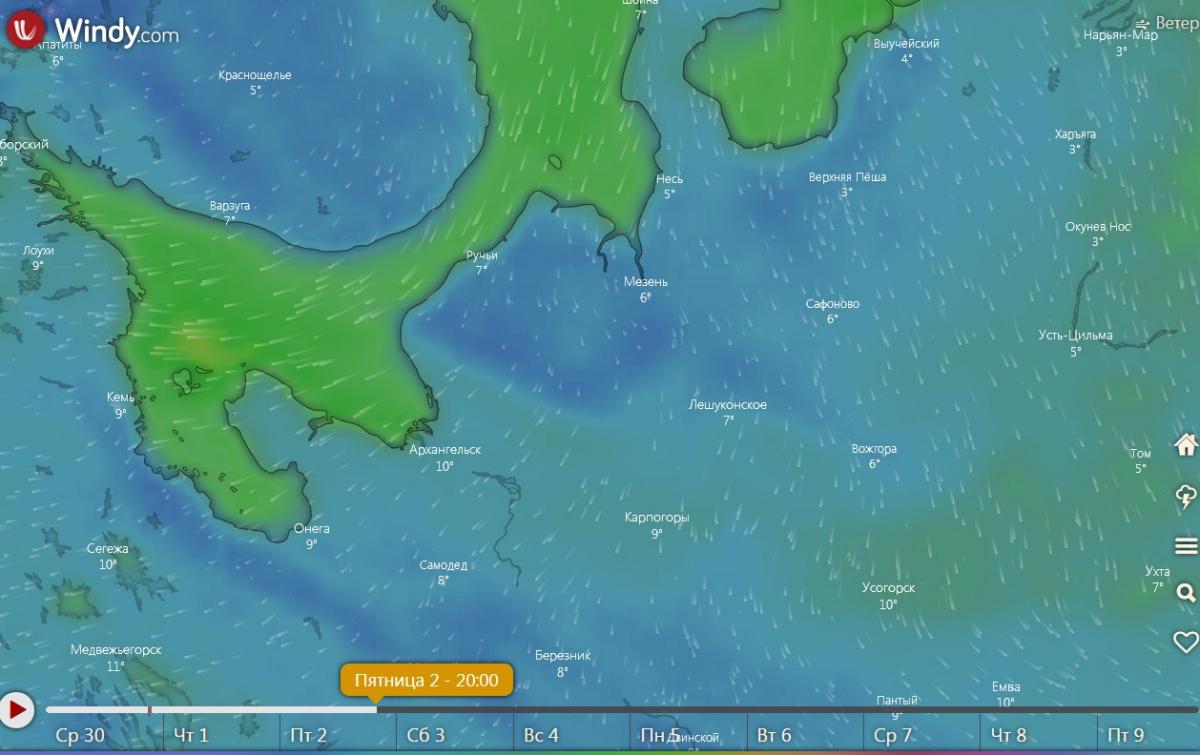Click the timeline progress bar near Ср 7

tap(892, 710)
